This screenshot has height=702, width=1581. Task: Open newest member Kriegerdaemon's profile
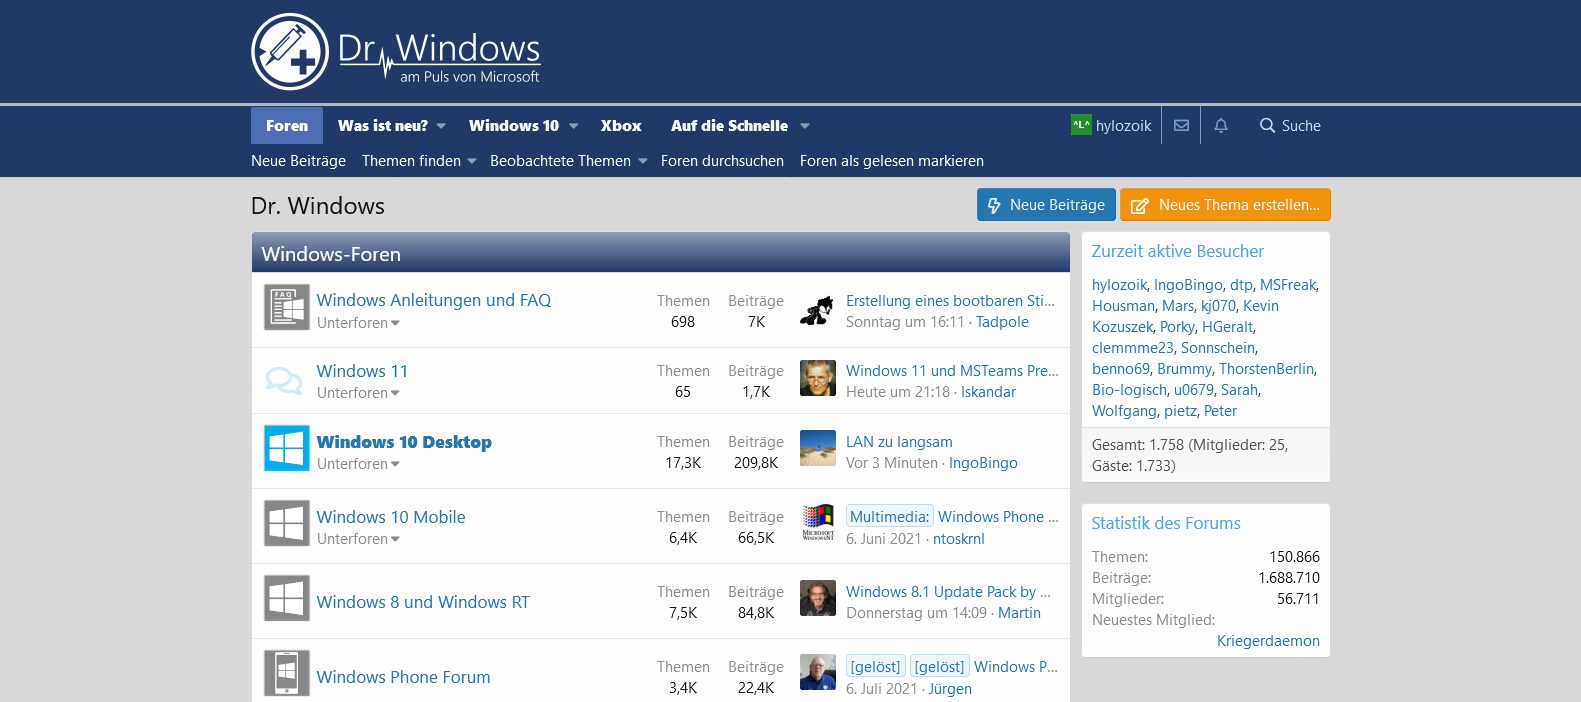[1268, 641]
